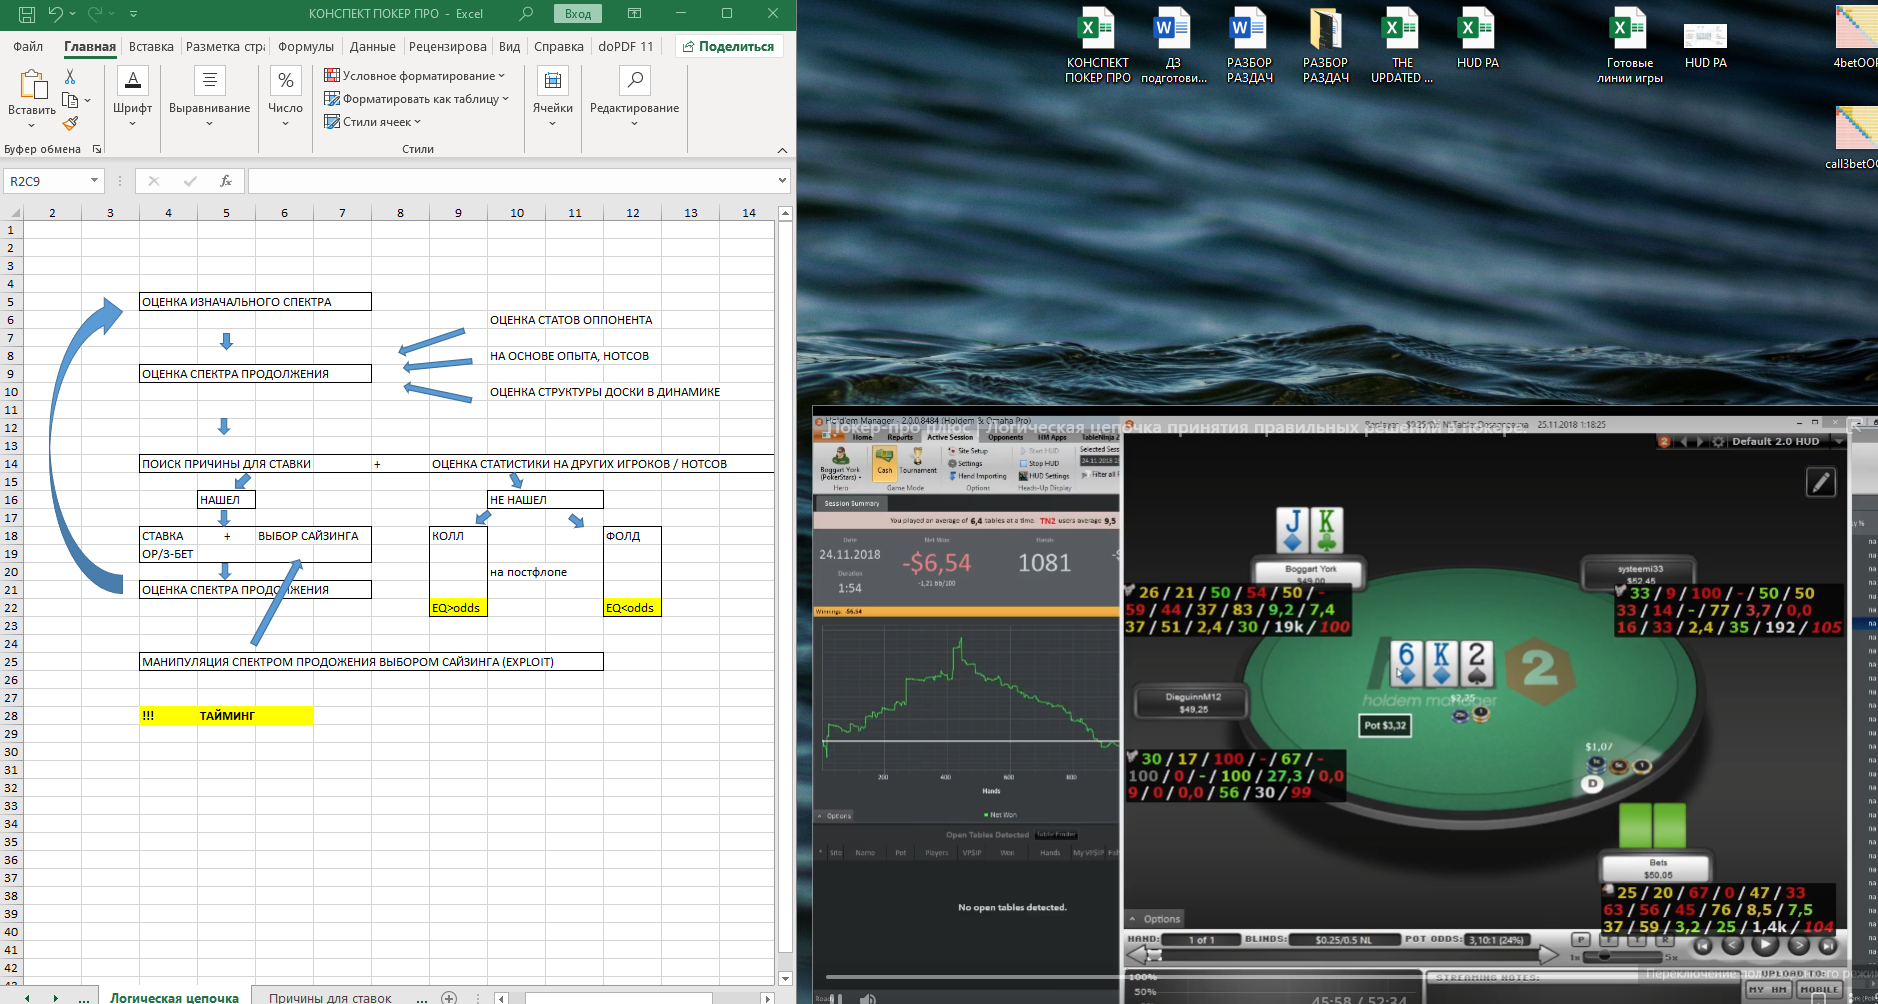1878x1004 pixels.
Task: Open the THE UPDATED Excel file on desktop
Action: 1401,46
